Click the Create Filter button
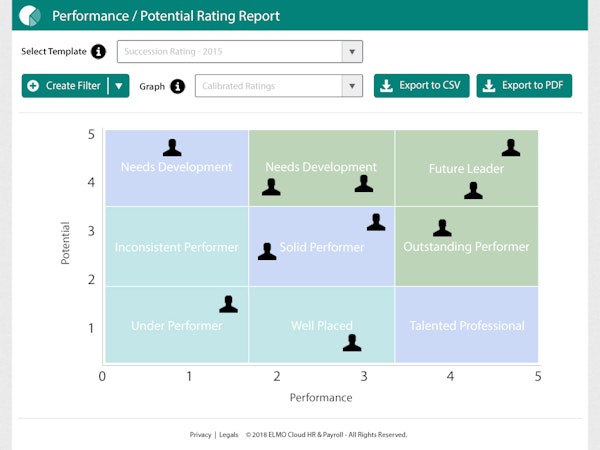Viewport: 600px width, 450px height. [x=65, y=86]
